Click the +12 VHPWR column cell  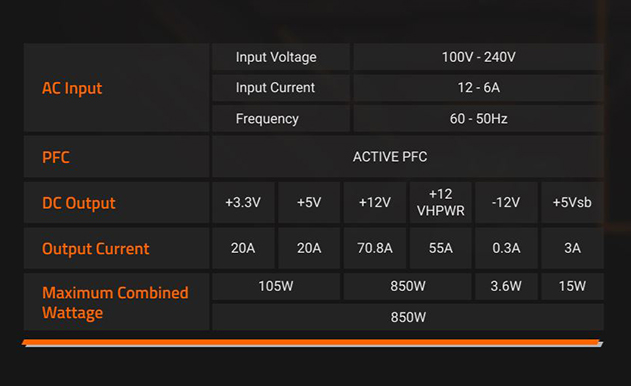[441, 202]
